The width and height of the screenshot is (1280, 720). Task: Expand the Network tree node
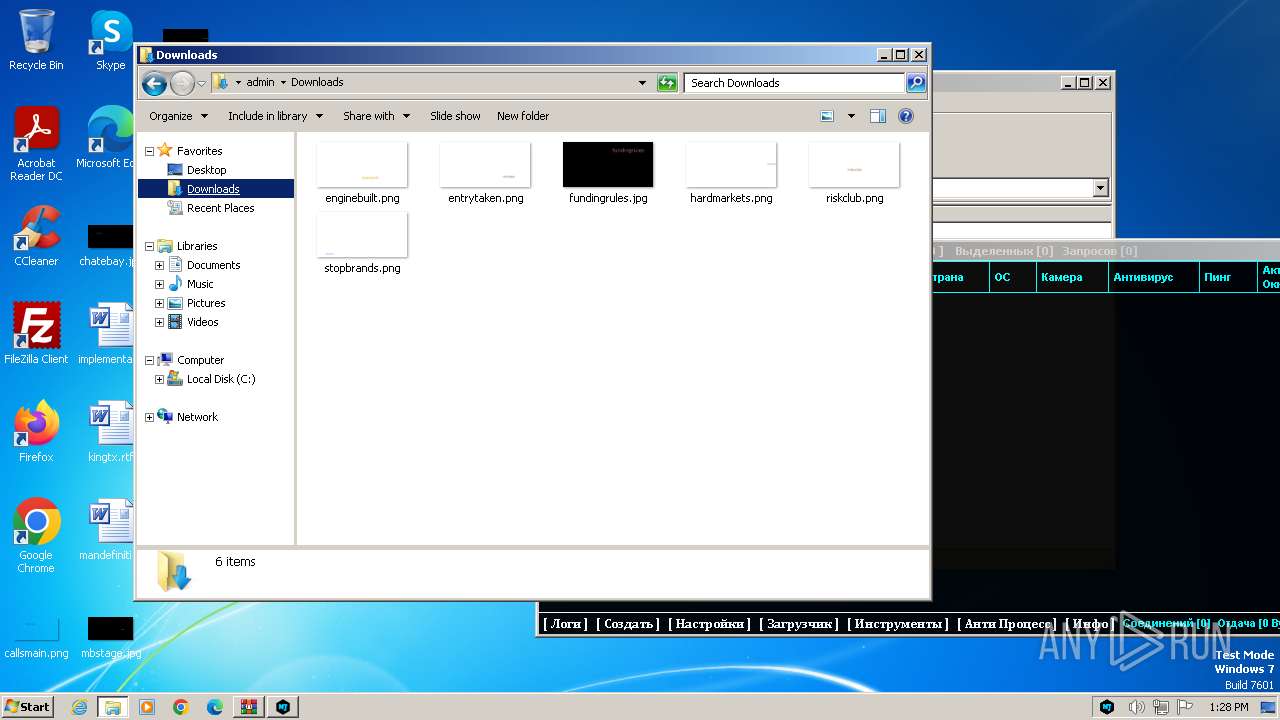click(149, 417)
